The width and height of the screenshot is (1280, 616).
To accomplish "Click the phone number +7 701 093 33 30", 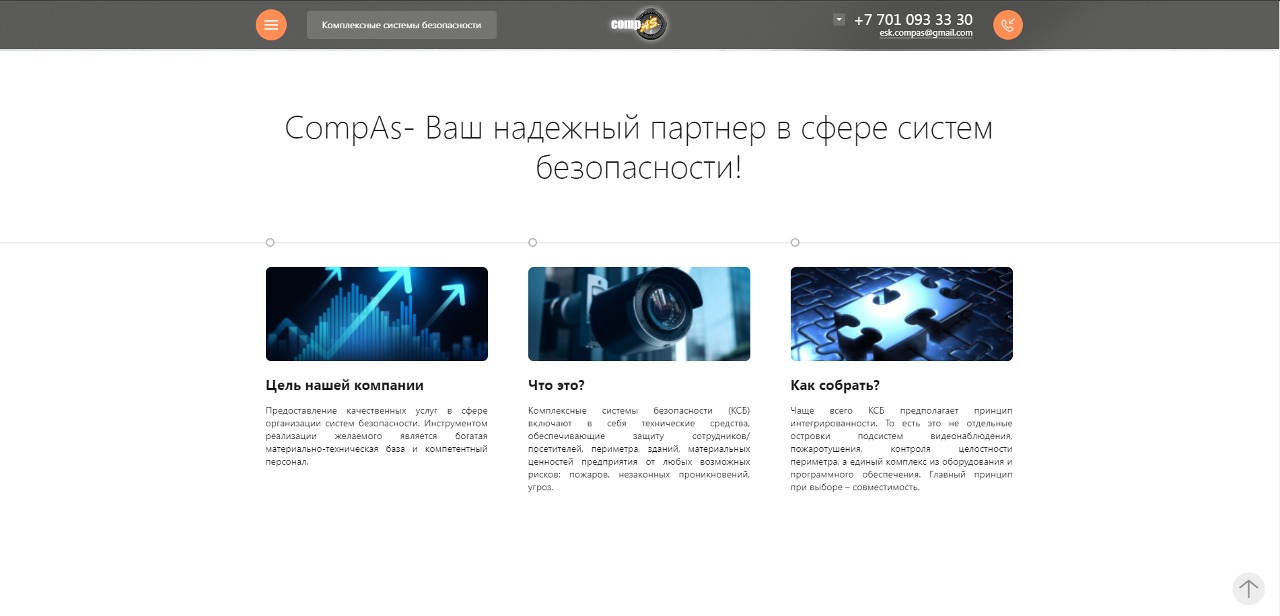I will click(x=913, y=19).
